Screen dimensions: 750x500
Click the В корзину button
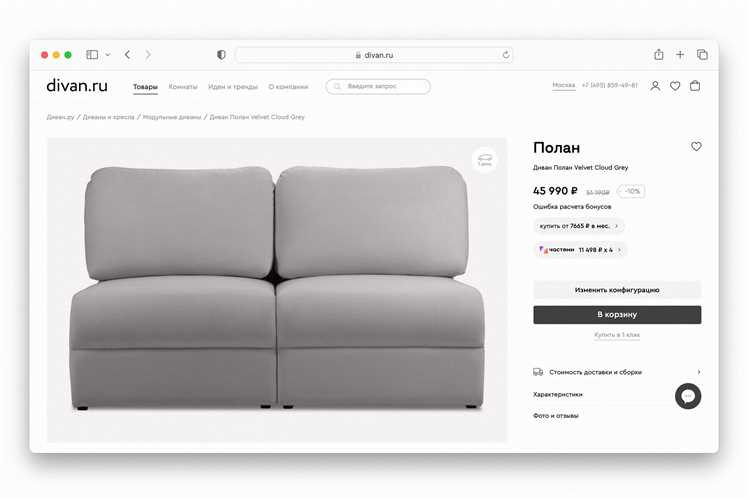point(617,314)
